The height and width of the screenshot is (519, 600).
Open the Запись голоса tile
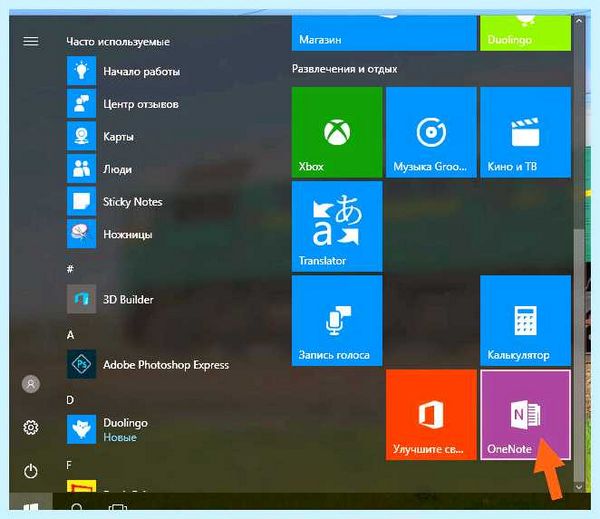337,321
